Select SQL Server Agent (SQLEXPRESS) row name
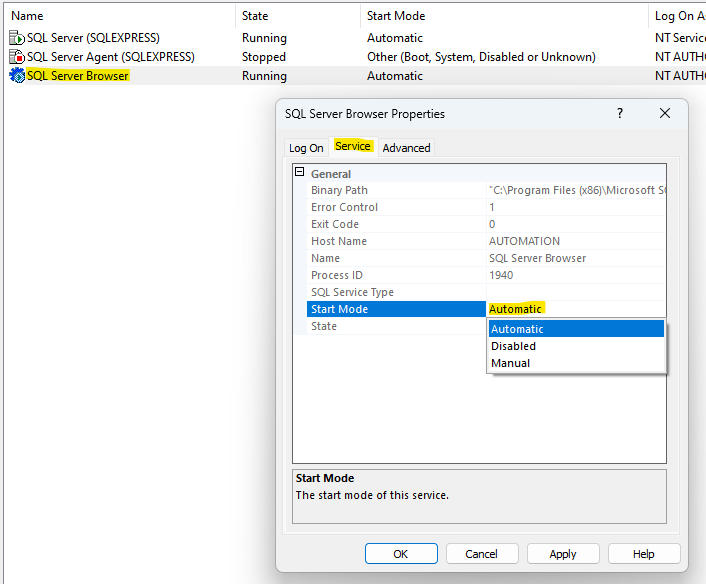The height and width of the screenshot is (584, 706). pyautogui.click(x=111, y=57)
